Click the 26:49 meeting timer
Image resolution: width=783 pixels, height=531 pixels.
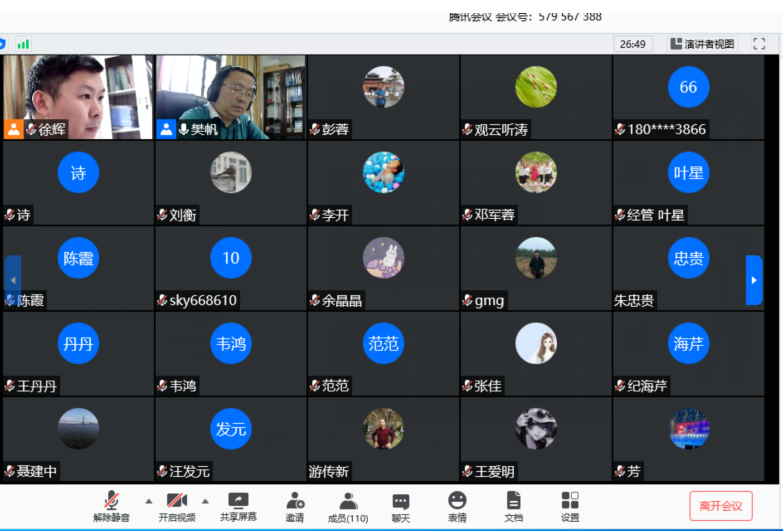(x=632, y=44)
